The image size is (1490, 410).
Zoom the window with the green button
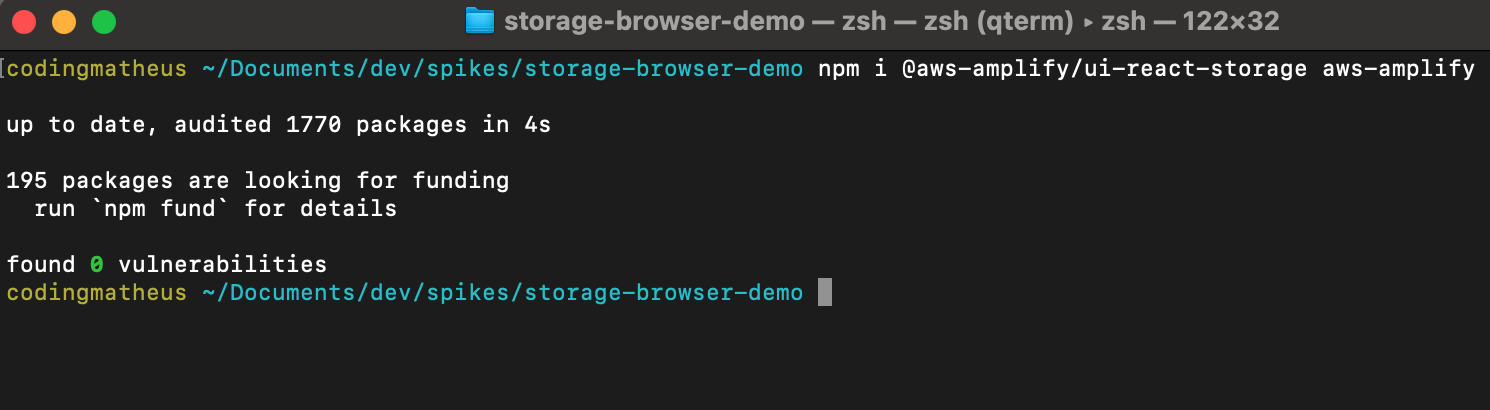[x=104, y=21]
